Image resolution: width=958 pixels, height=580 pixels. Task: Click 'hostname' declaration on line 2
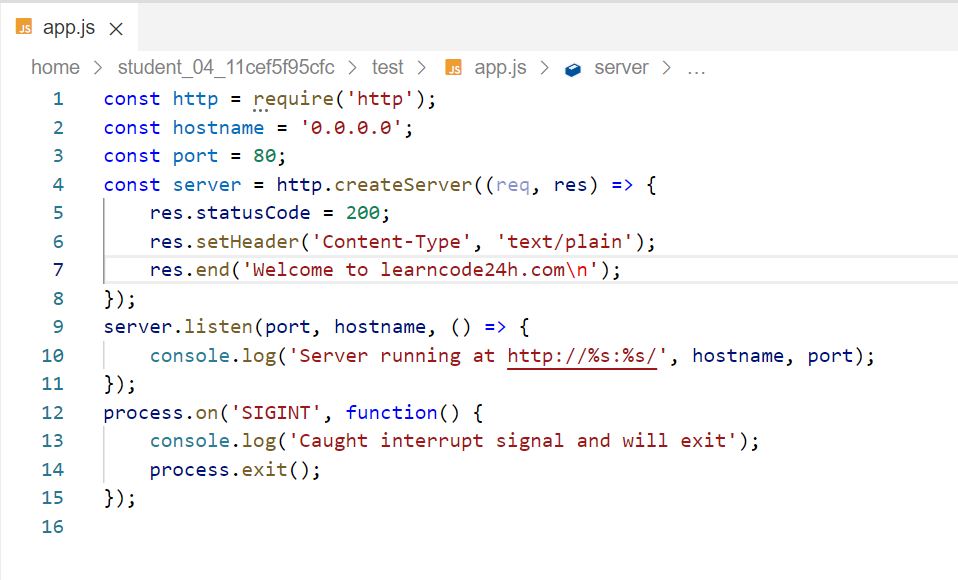pos(218,128)
